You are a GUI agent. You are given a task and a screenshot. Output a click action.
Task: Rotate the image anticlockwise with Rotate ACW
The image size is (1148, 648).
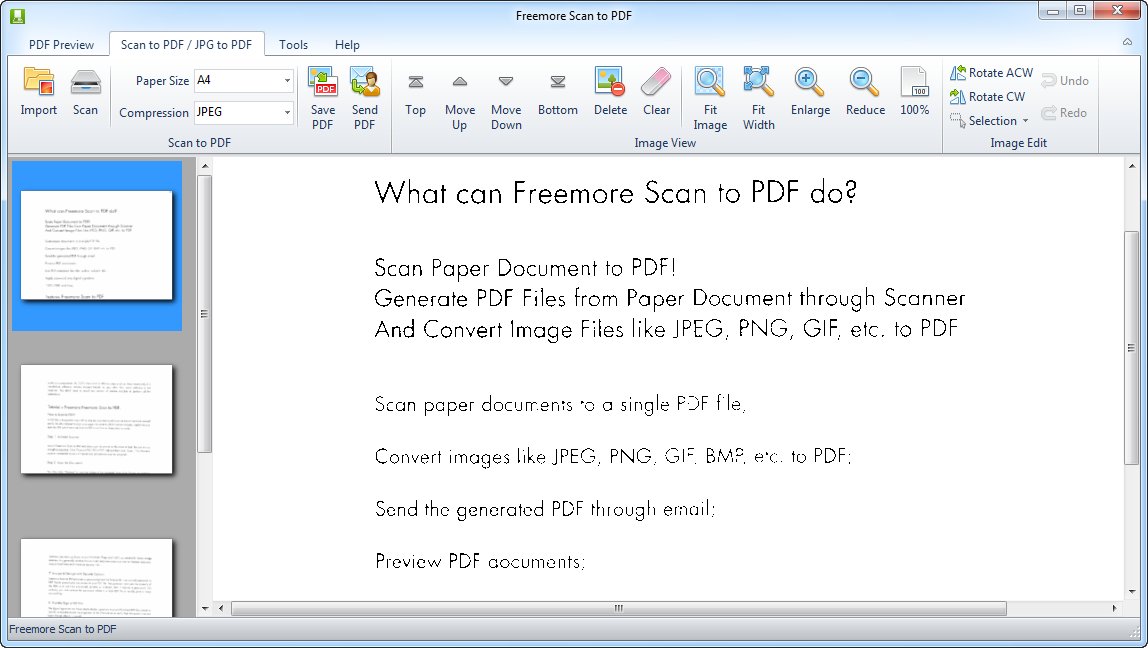[x=991, y=72]
